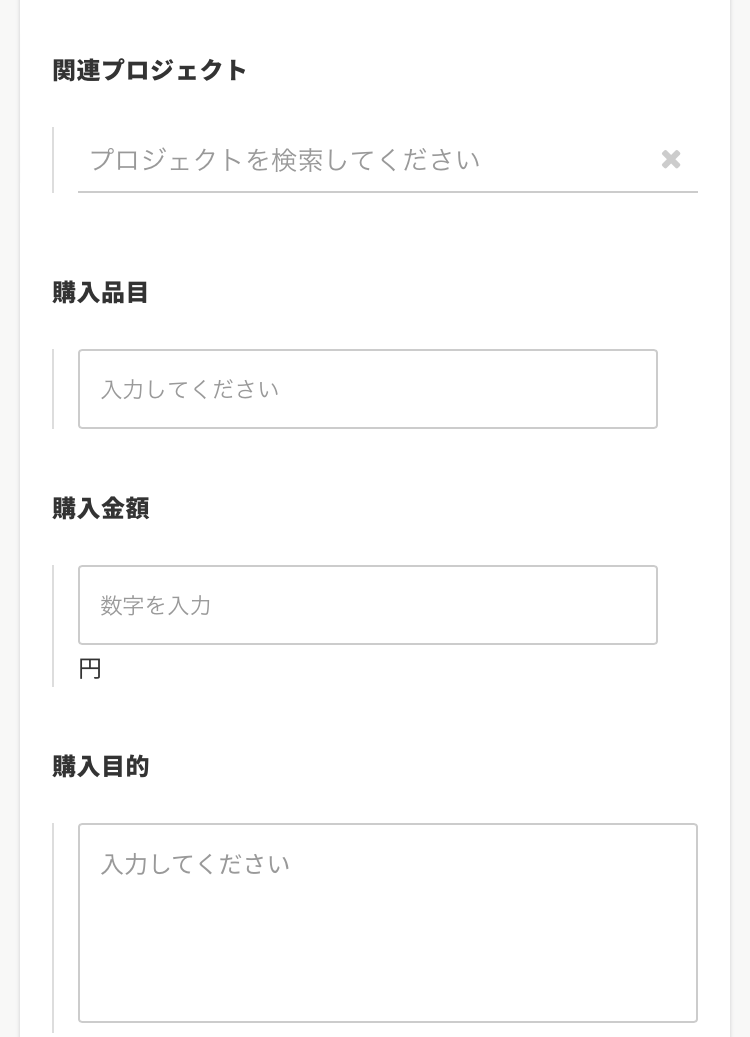Click the 購入目的 heading label

click(101, 767)
